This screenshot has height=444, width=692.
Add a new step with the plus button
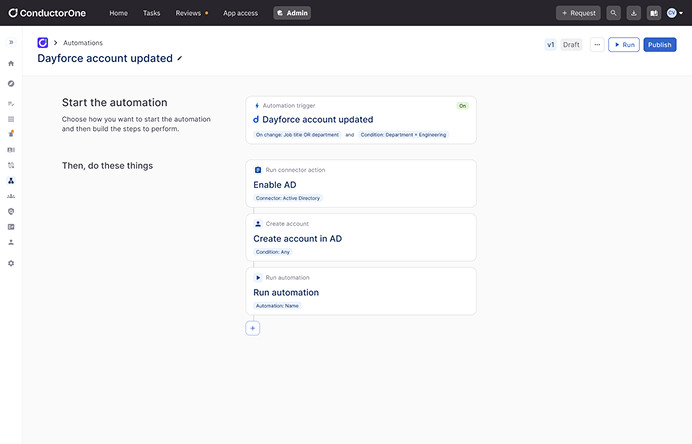point(252,328)
